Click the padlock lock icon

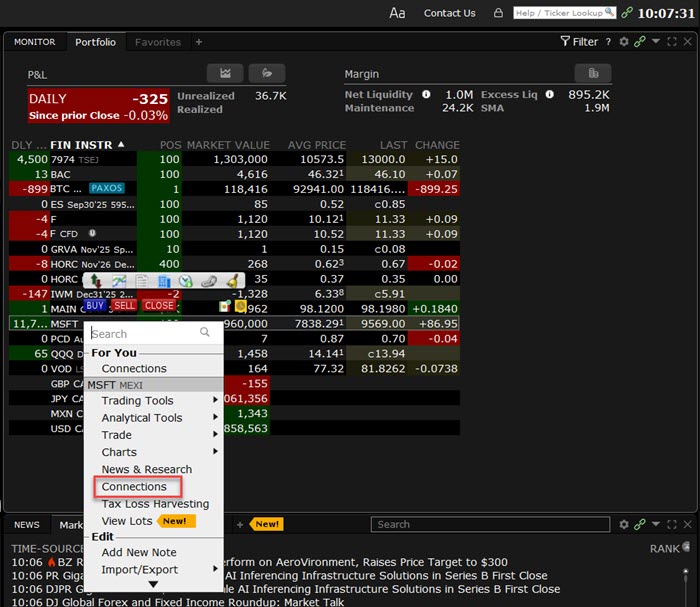click(x=498, y=13)
